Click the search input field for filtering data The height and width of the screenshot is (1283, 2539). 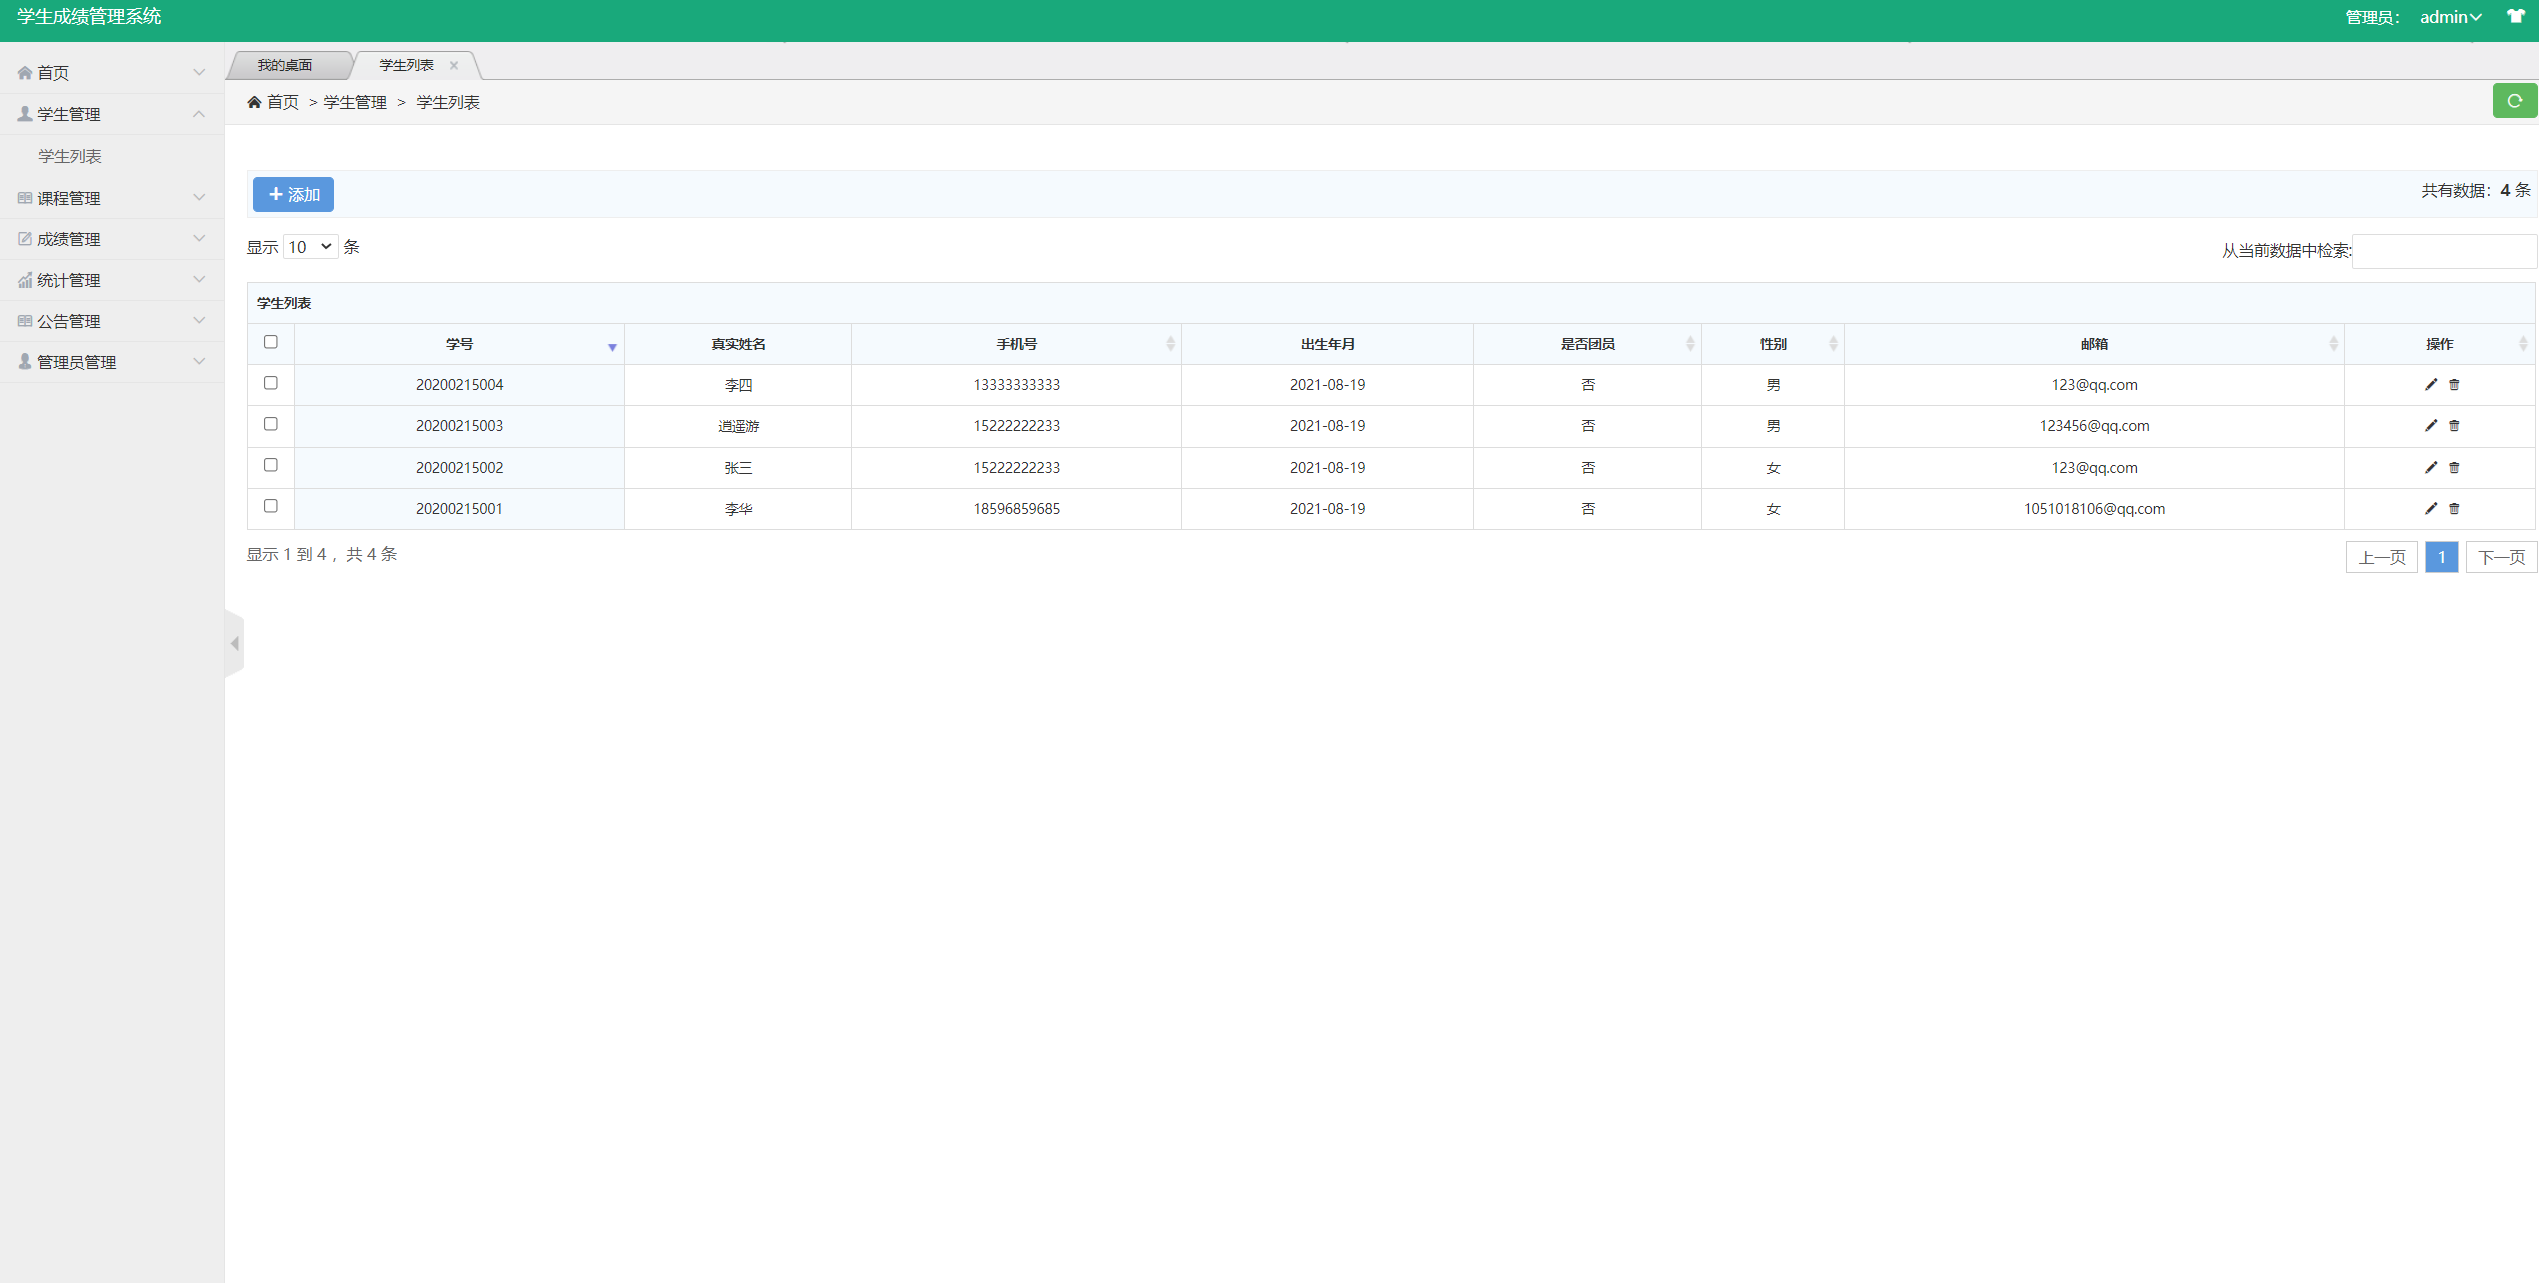pos(2443,251)
